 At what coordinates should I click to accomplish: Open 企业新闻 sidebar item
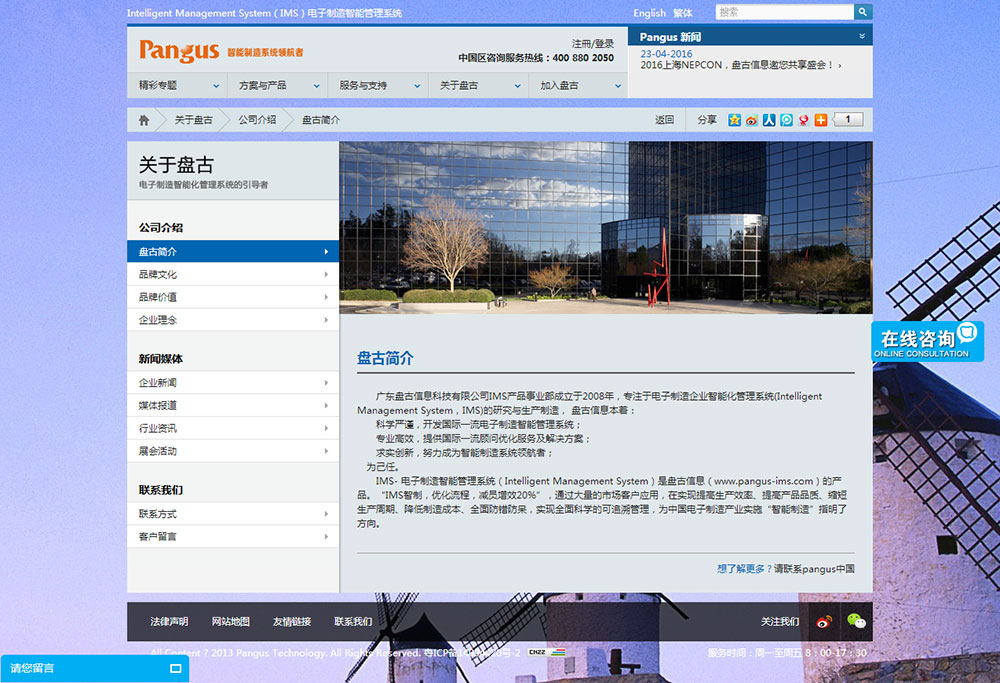click(233, 383)
